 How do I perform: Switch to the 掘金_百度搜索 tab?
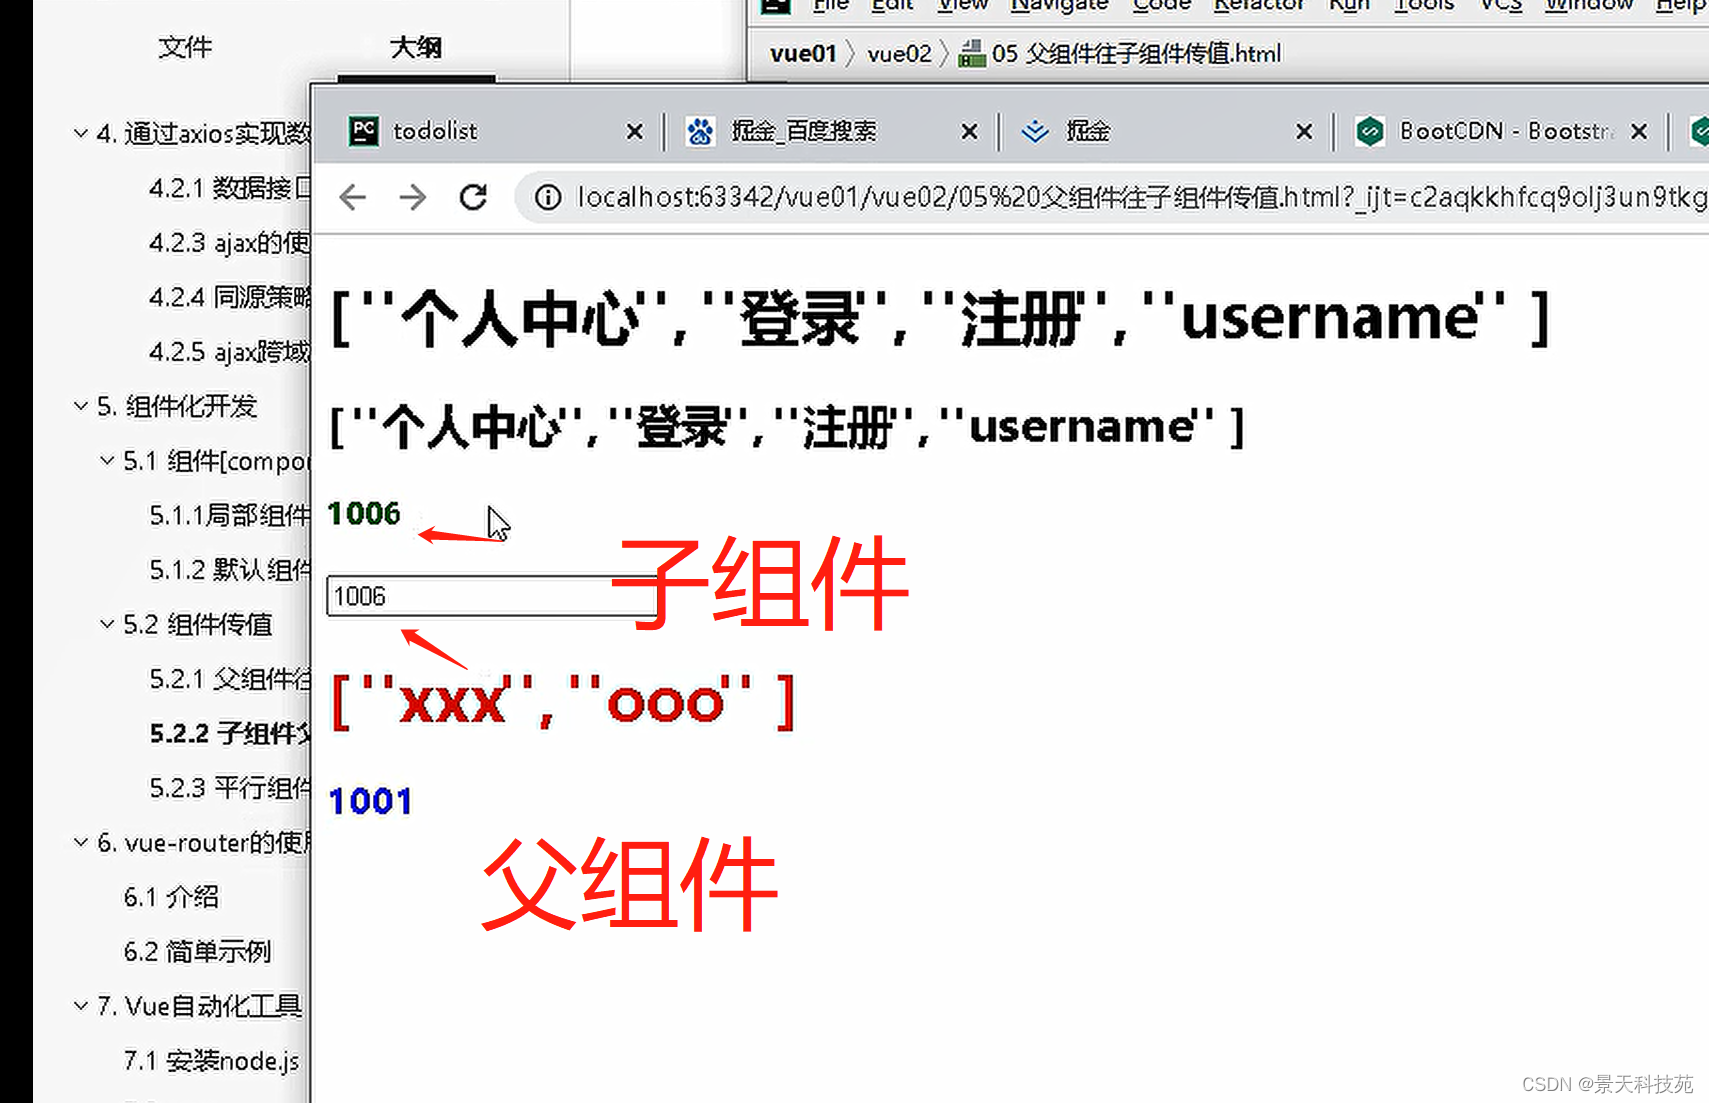click(832, 131)
